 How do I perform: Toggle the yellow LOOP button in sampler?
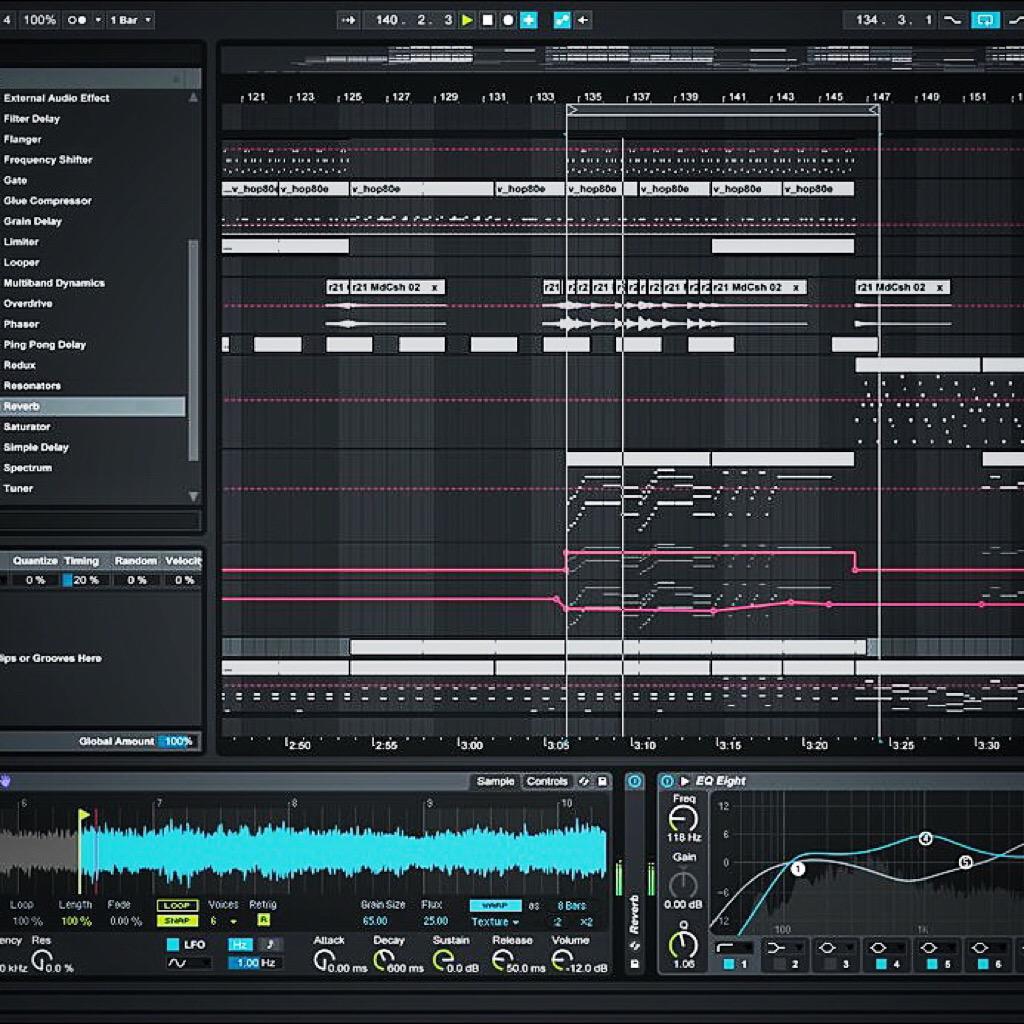point(177,905)
